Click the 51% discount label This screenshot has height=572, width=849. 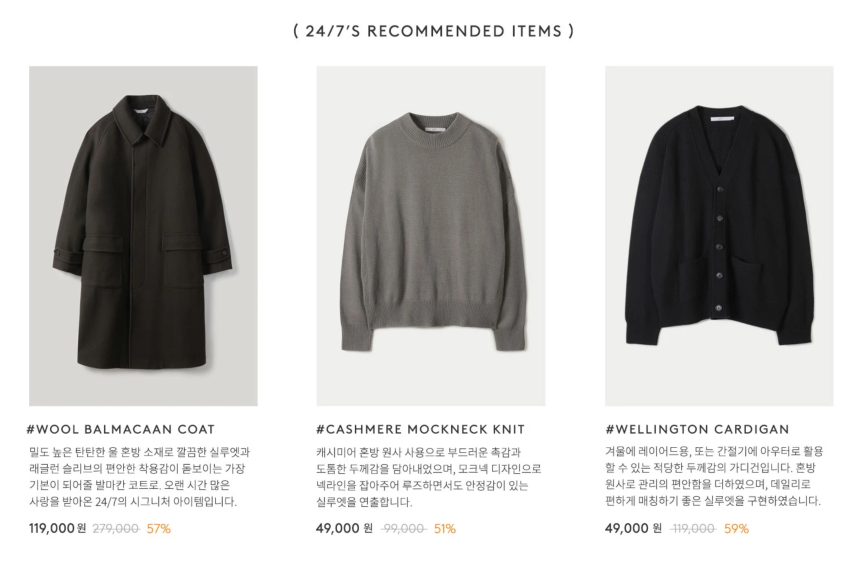pyautogui.click(x=445, y=529)
